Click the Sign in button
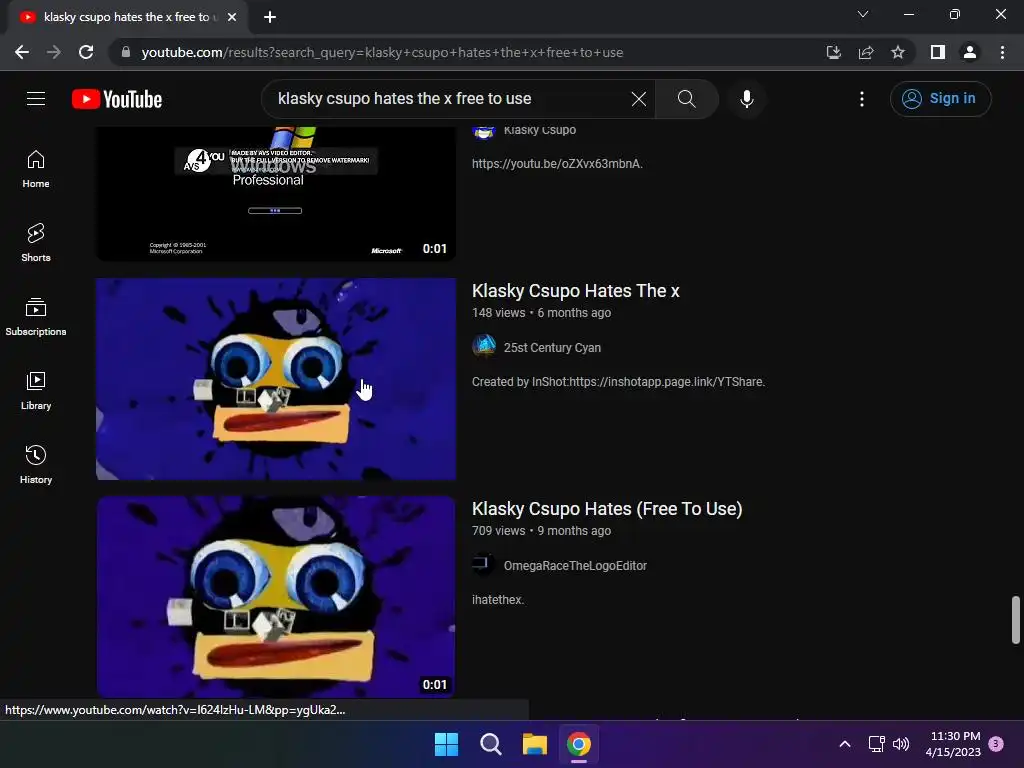 pyautogui.click(x=940, y=99)
